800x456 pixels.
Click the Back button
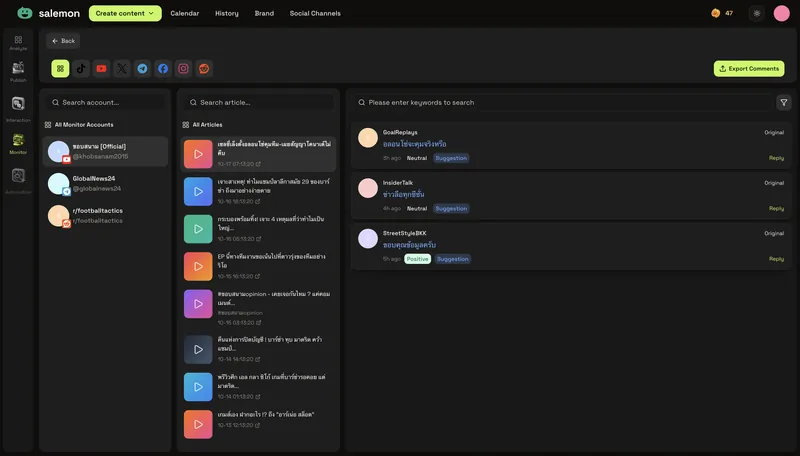(x=63, y=41)
